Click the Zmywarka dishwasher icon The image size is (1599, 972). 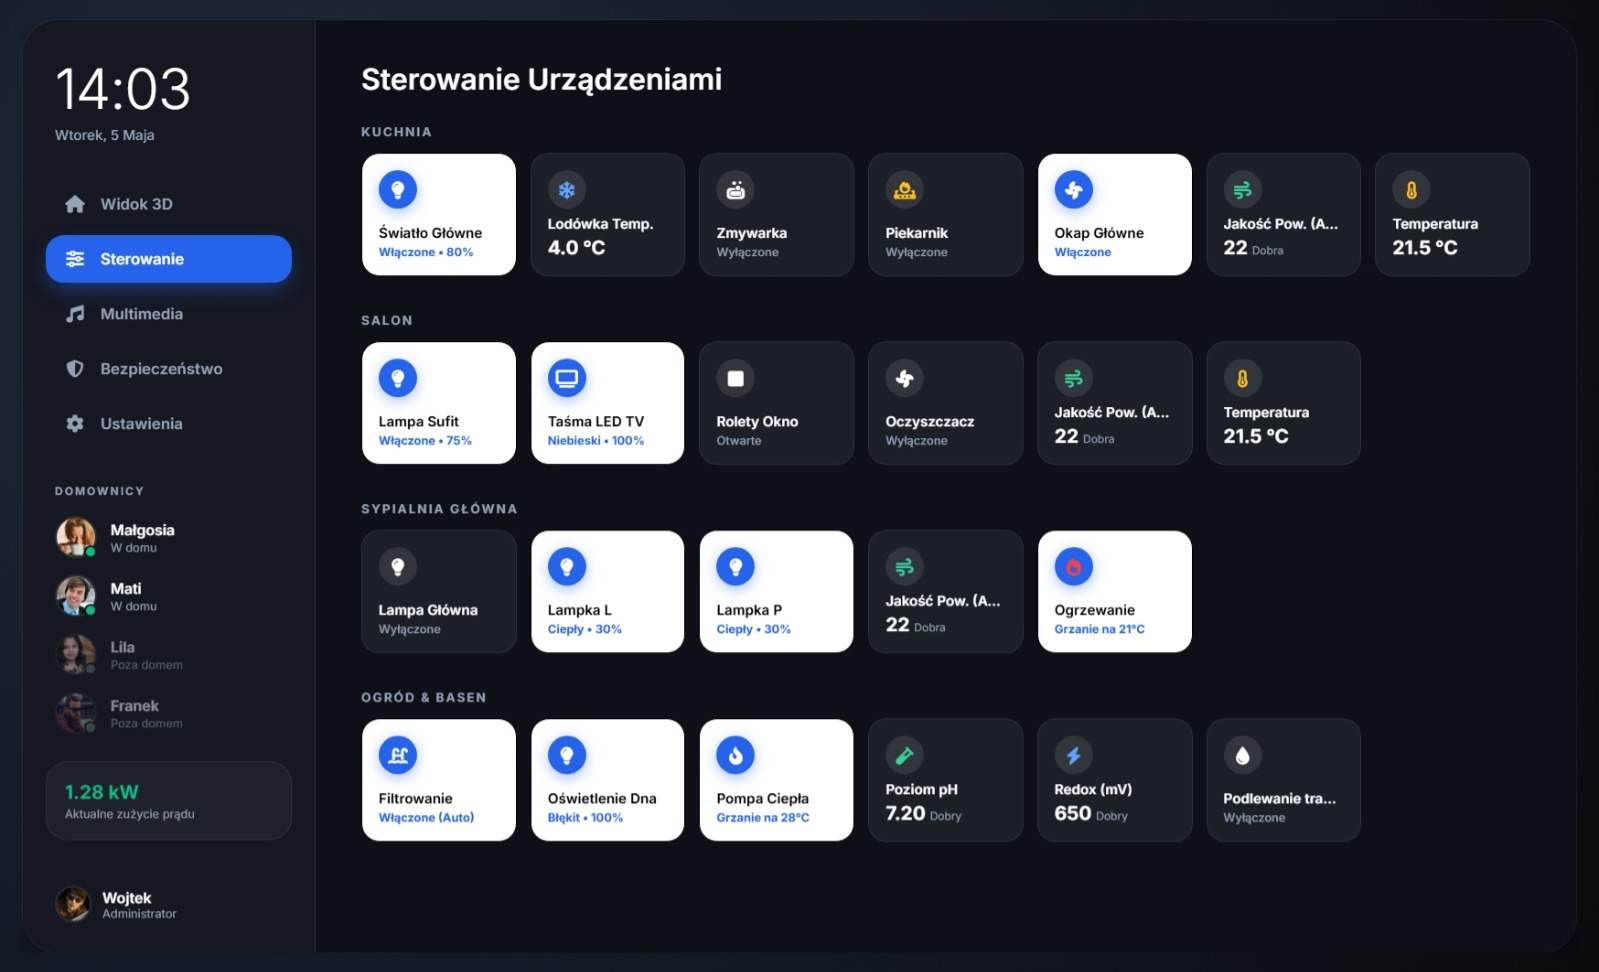736,190
